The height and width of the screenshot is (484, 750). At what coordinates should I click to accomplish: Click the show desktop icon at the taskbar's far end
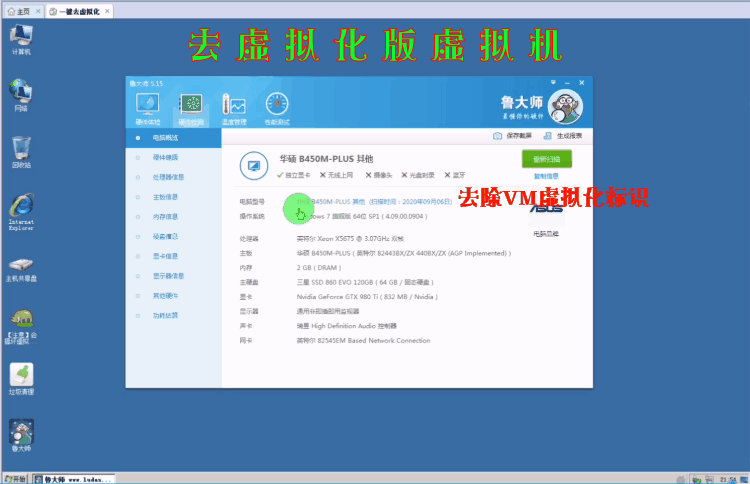[x=744, y=479]
